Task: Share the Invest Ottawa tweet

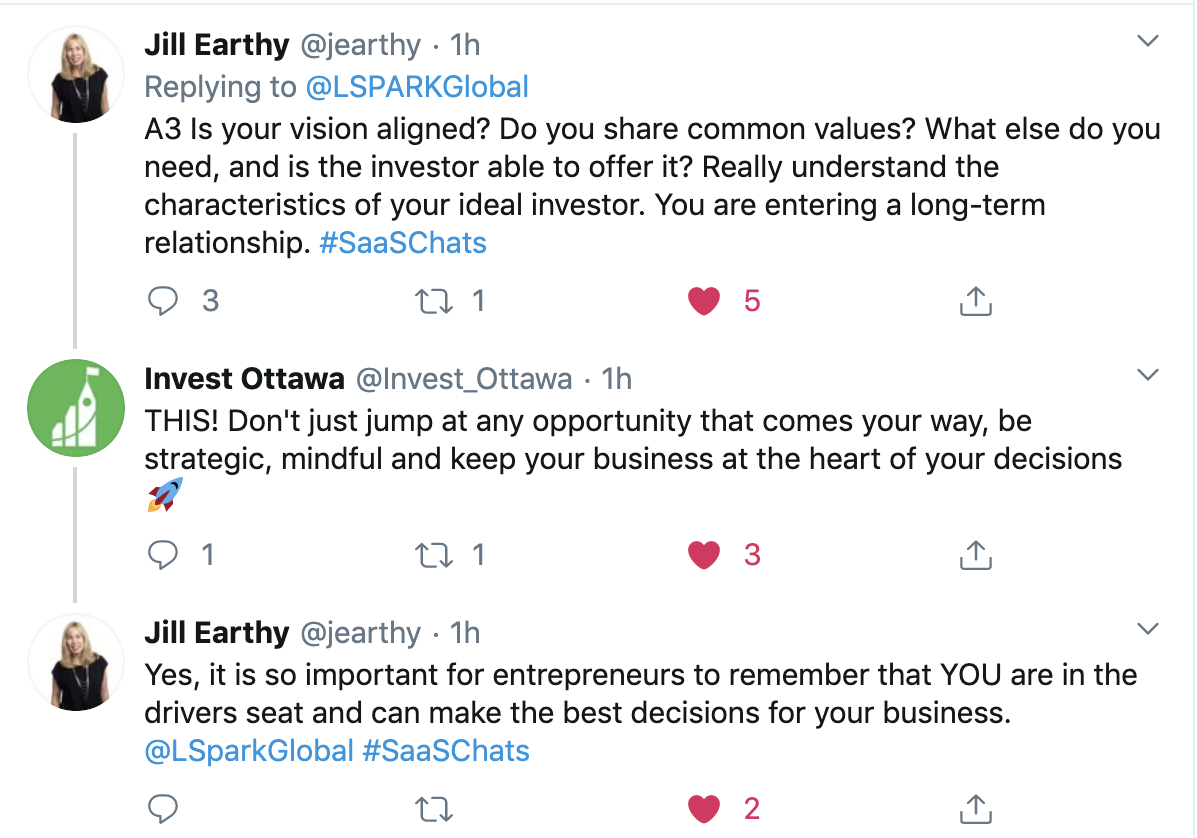Action: [x=976, y=555]
